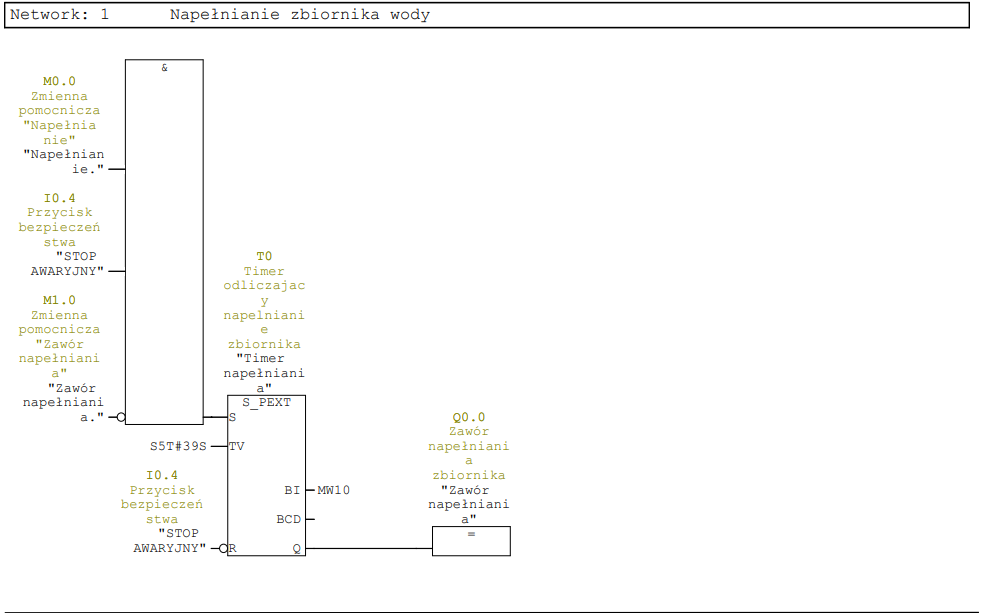Select the Network 1 title bar
The height and width of the screenshot is (613, 985).
(487, 15)
